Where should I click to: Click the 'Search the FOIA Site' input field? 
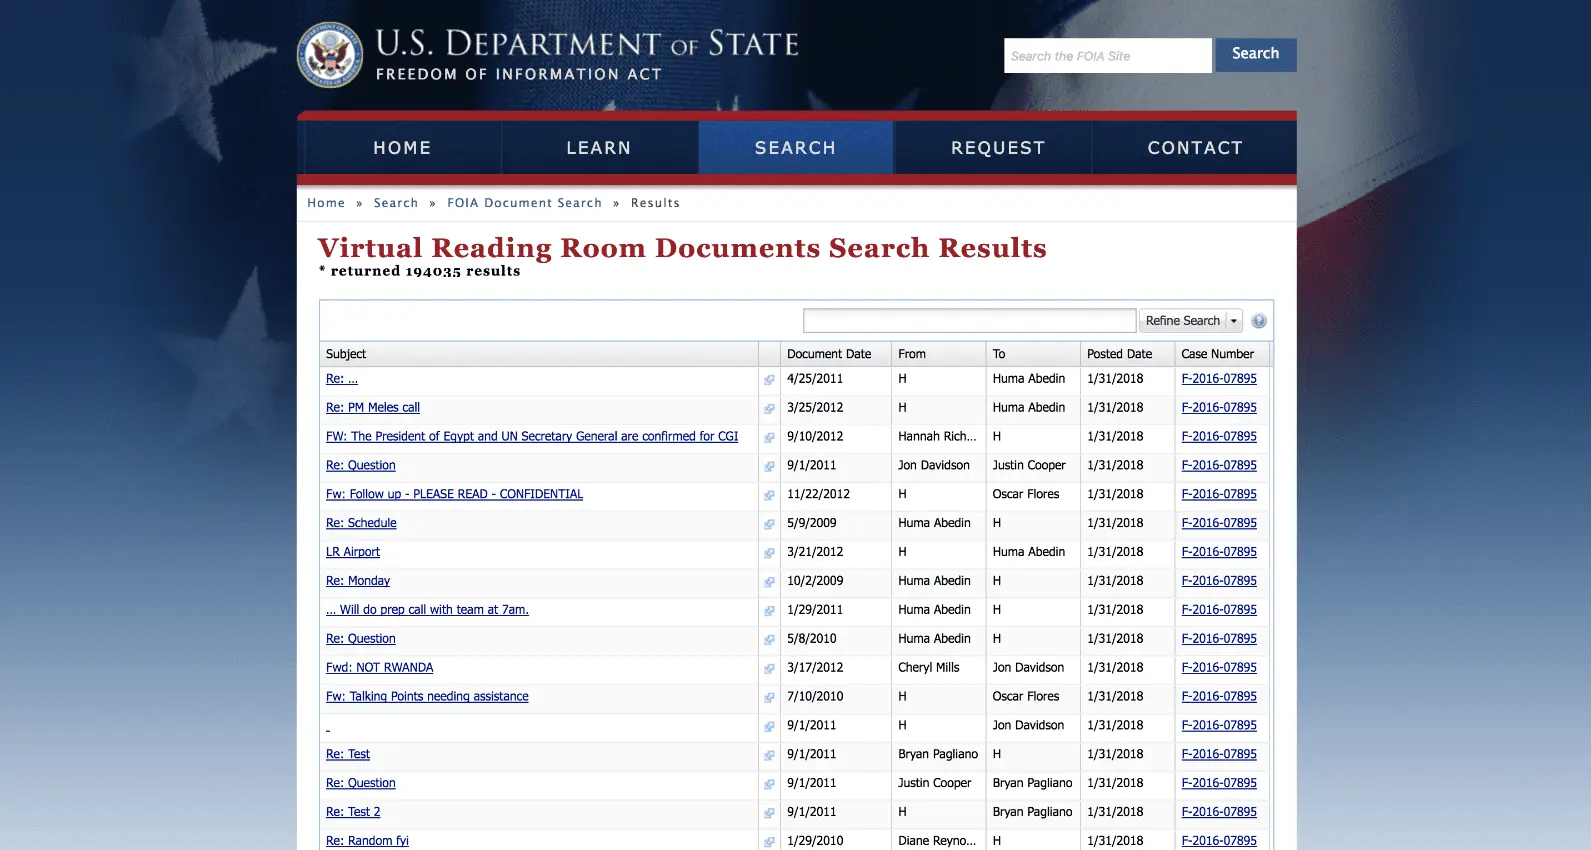[1107, 56]
